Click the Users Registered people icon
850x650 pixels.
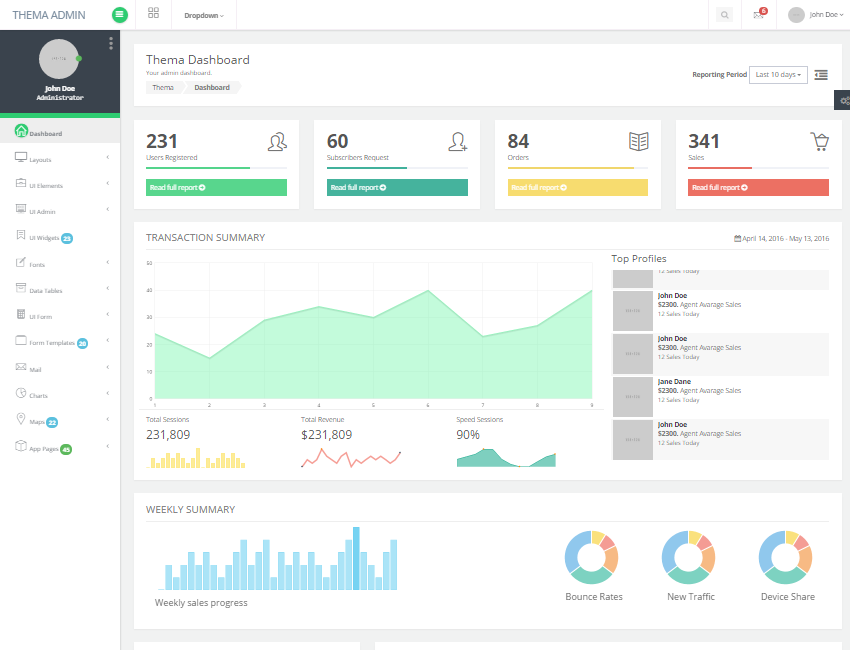pos(277,142)
